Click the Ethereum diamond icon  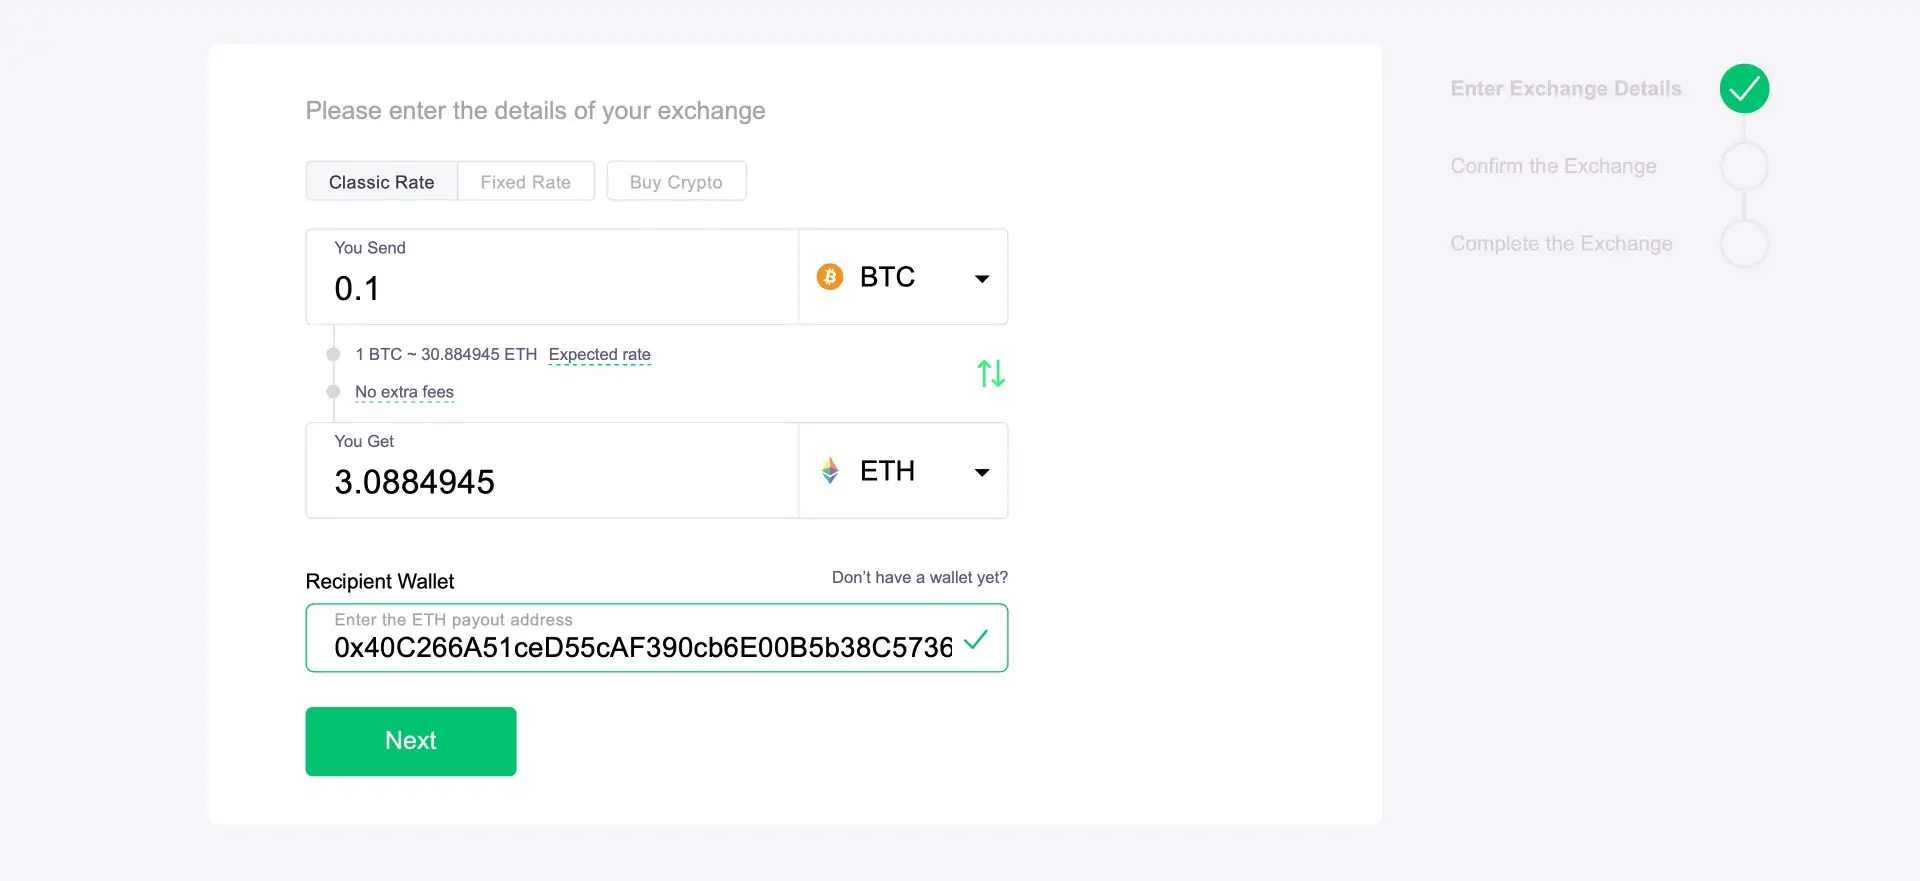(830, 471)
